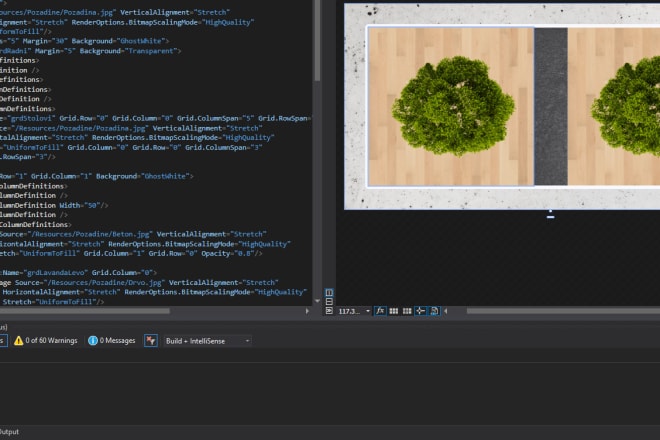Toggle the fx effects button
The image size is (660, 440).
pyautogui.click(x=380, y=311)
